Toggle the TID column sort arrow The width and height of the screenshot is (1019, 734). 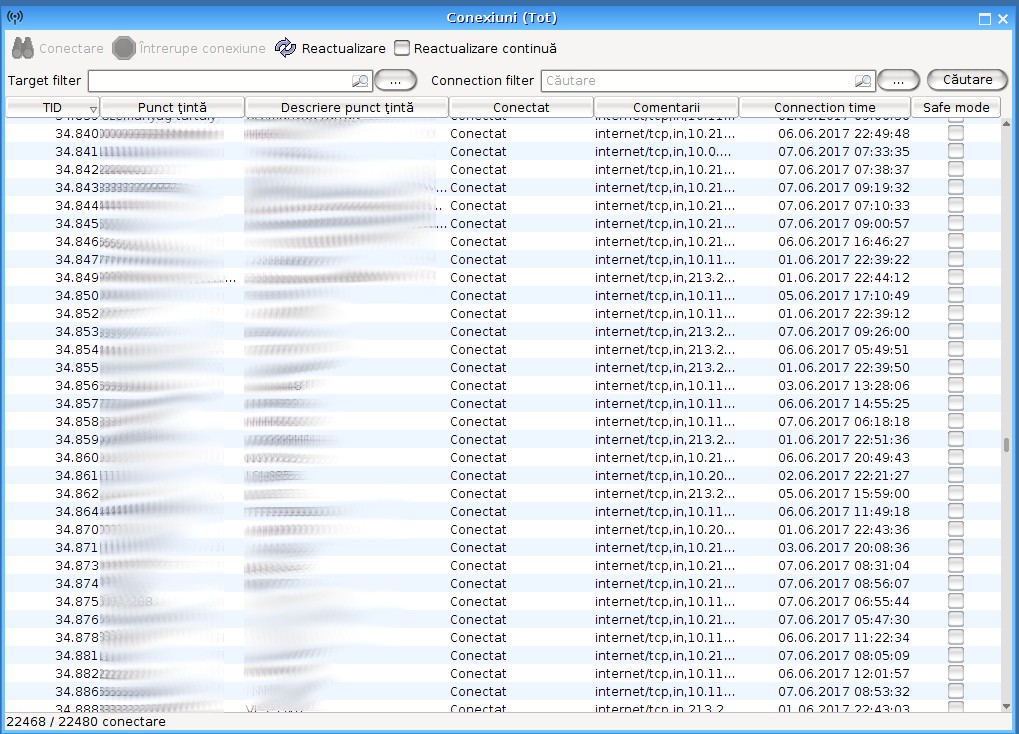[93, 108]
